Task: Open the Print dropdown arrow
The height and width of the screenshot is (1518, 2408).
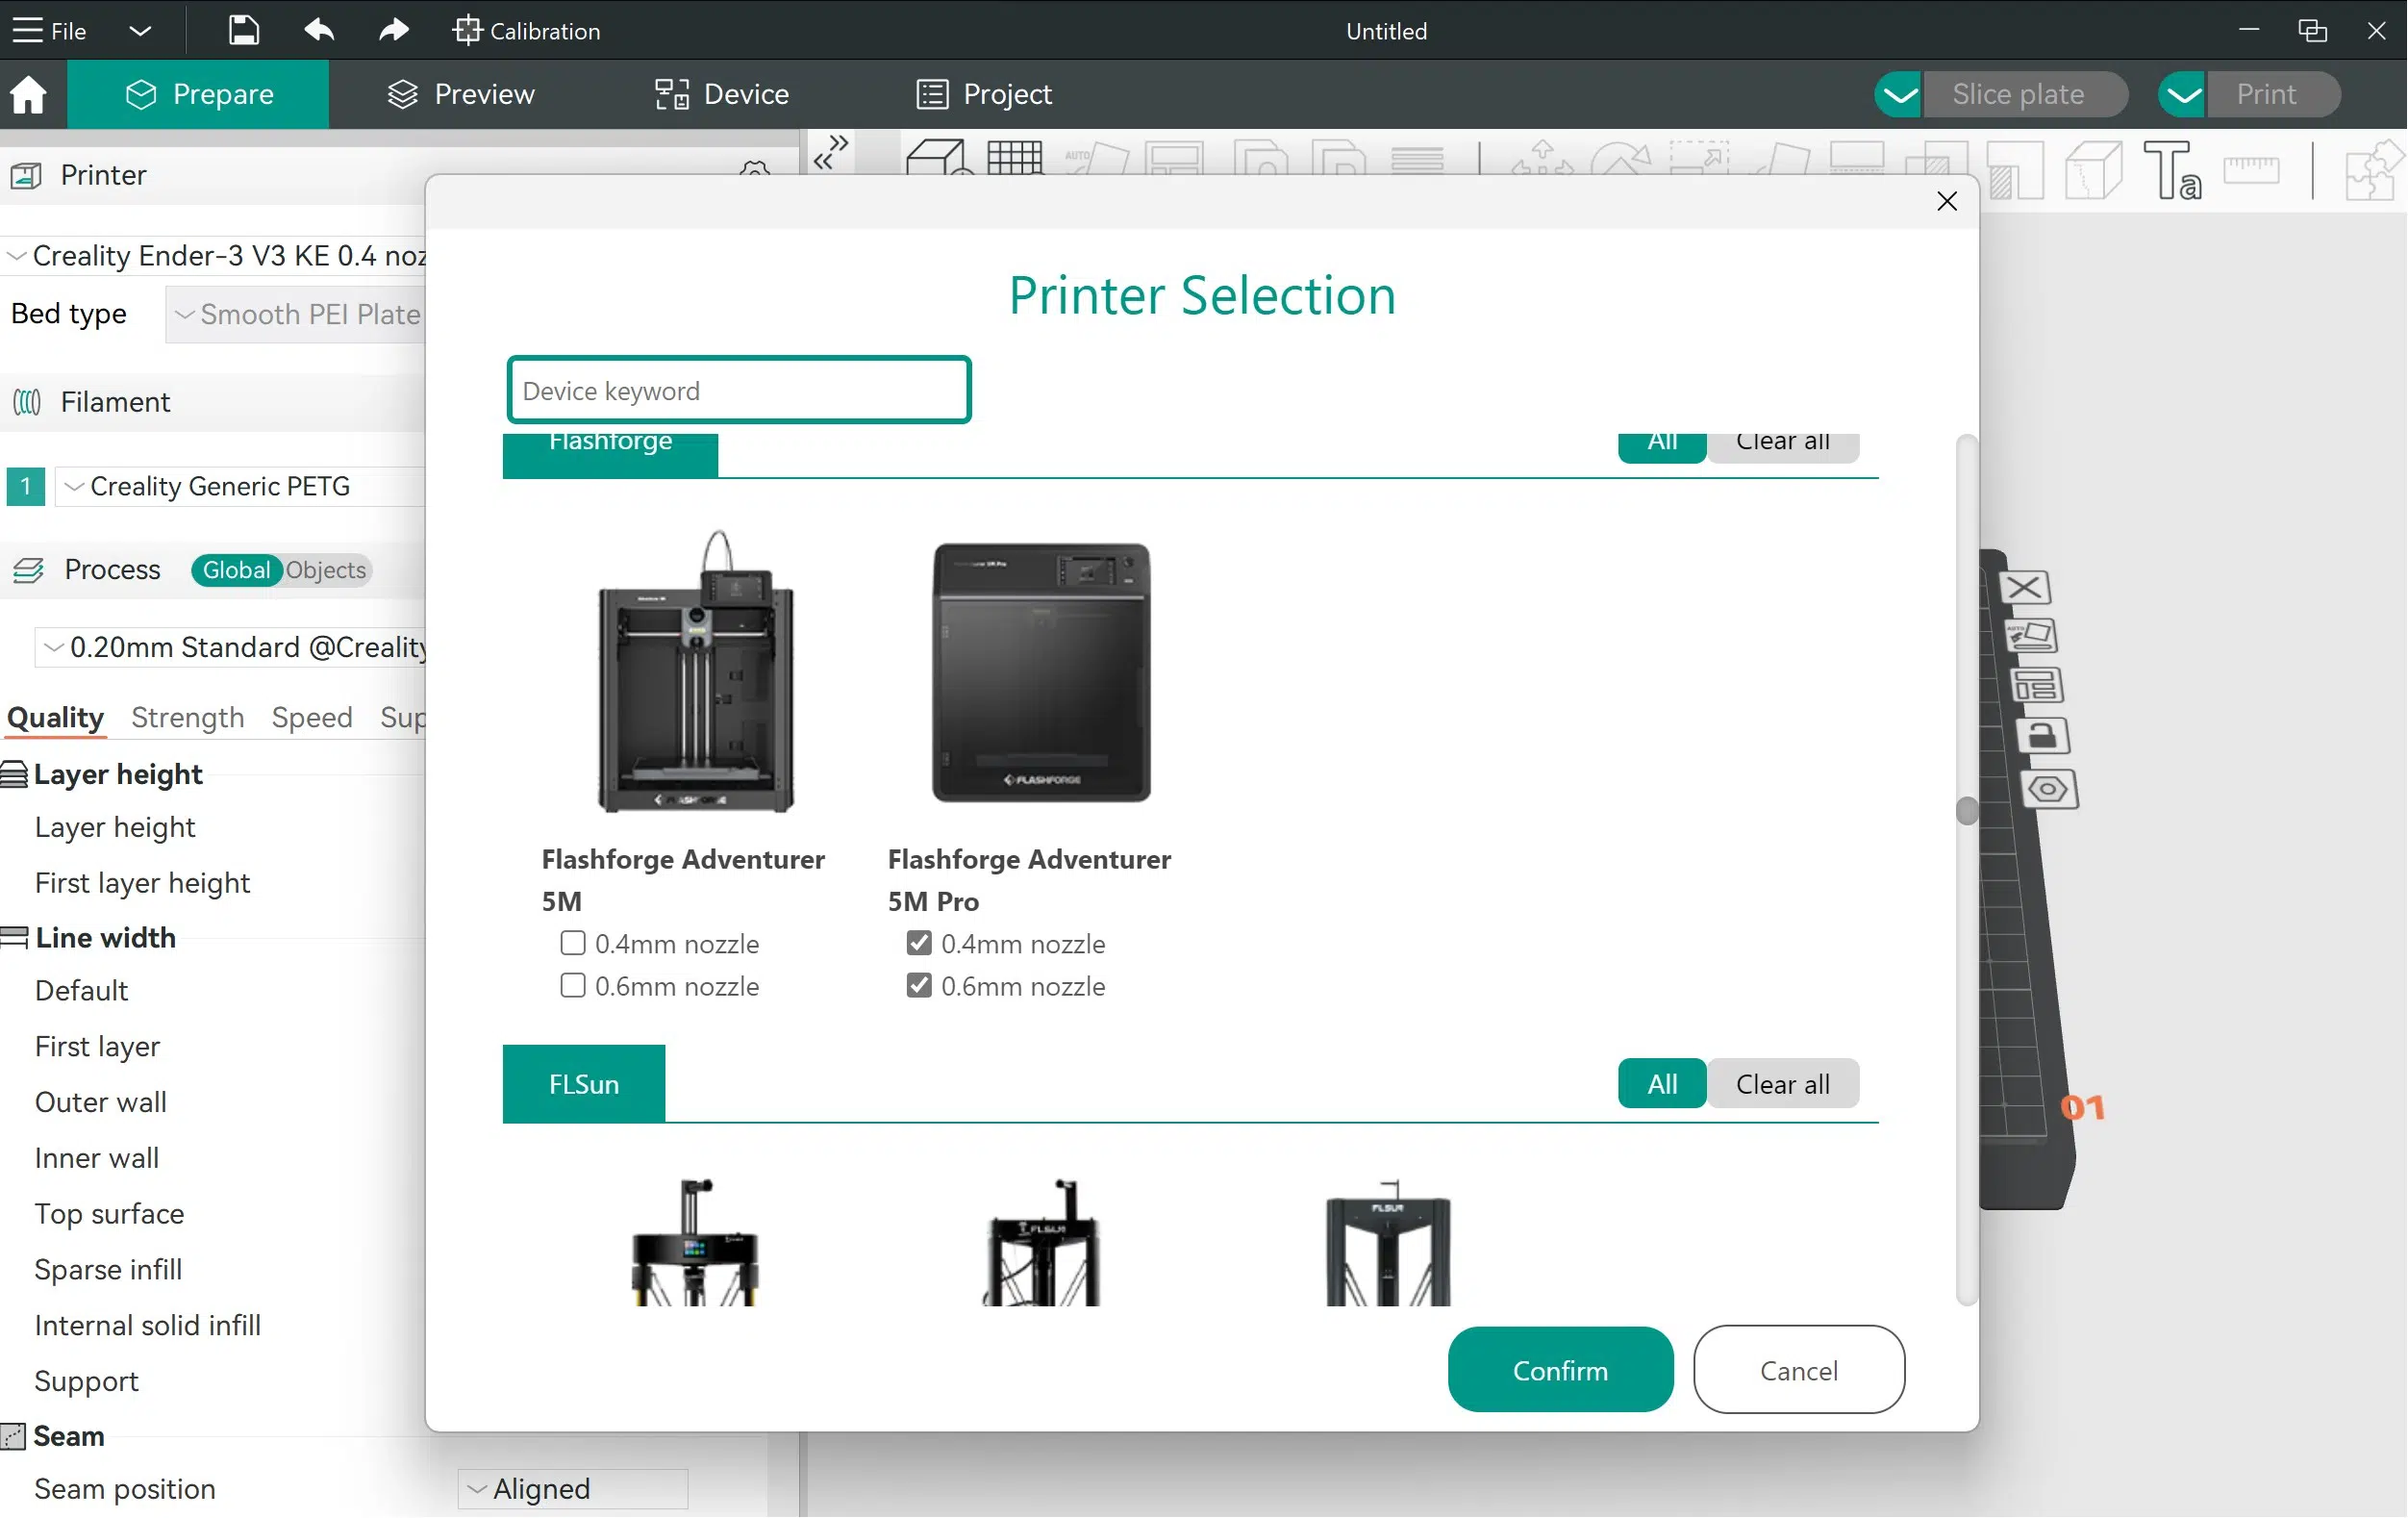Action: 2183,94
